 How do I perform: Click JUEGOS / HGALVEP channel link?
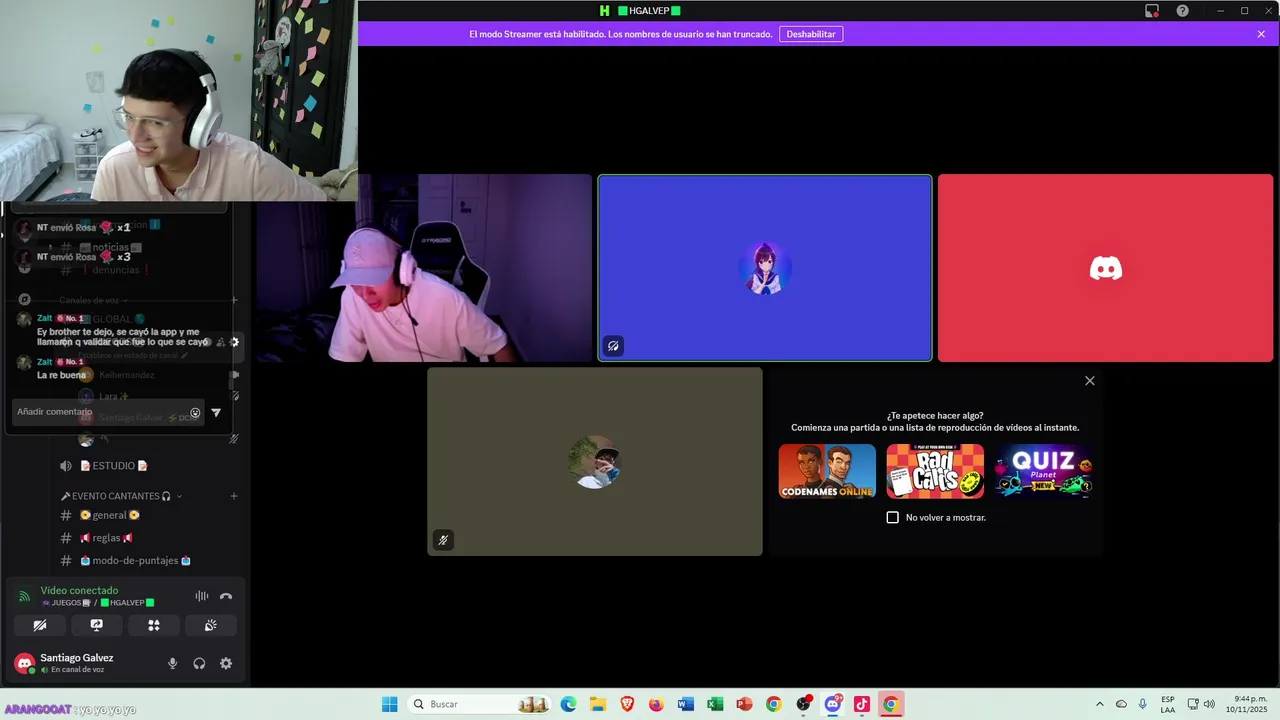click(x=98, y=603)
